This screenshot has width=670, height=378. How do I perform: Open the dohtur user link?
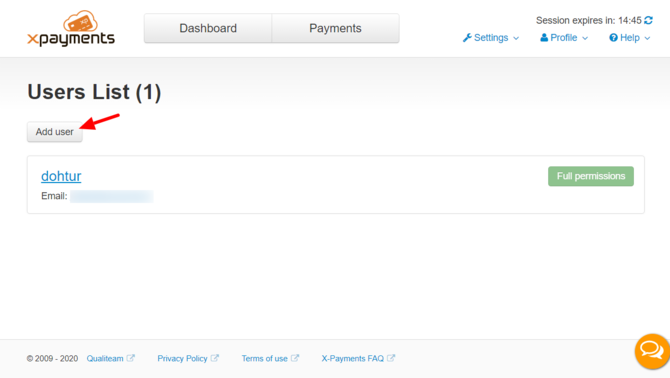pos(61,176)
